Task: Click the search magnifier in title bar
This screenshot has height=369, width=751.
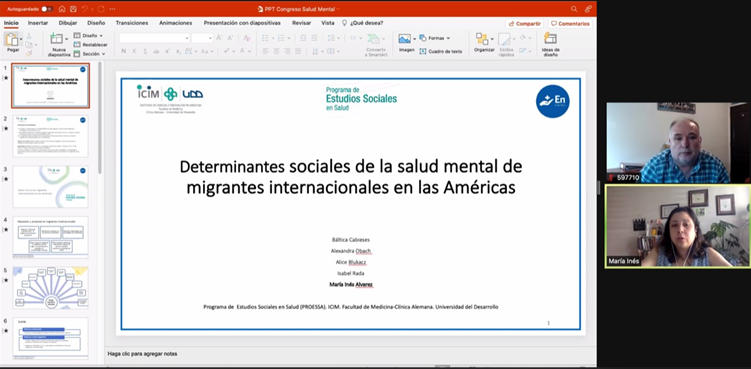Action: (574, 9)
